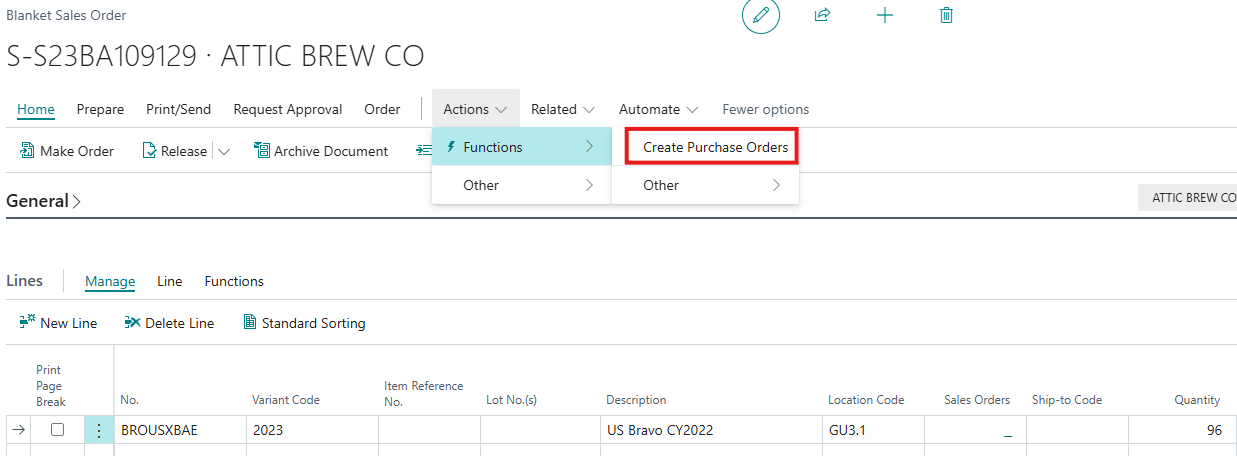
Task: Click the Print Page Break column header
Action: 51,386
